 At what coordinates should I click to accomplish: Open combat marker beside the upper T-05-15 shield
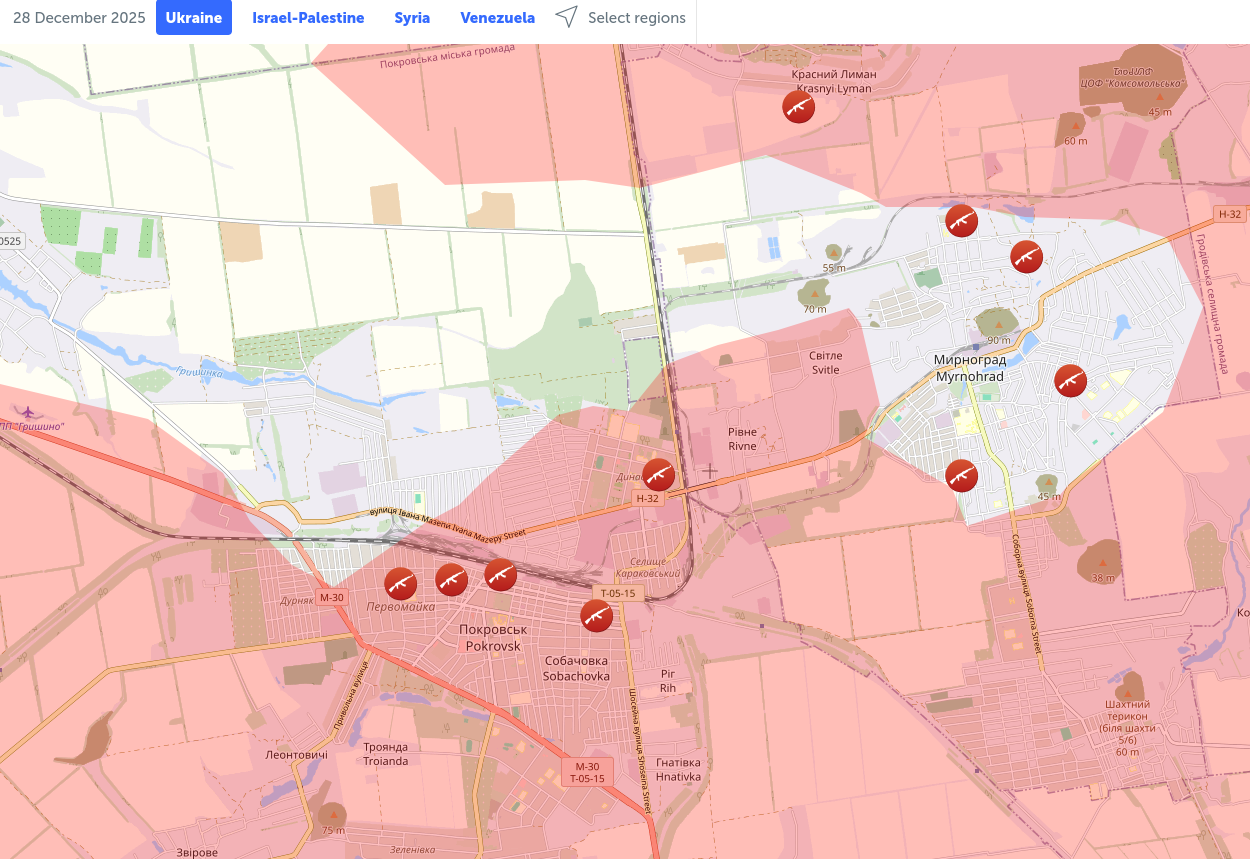[597, 615]
